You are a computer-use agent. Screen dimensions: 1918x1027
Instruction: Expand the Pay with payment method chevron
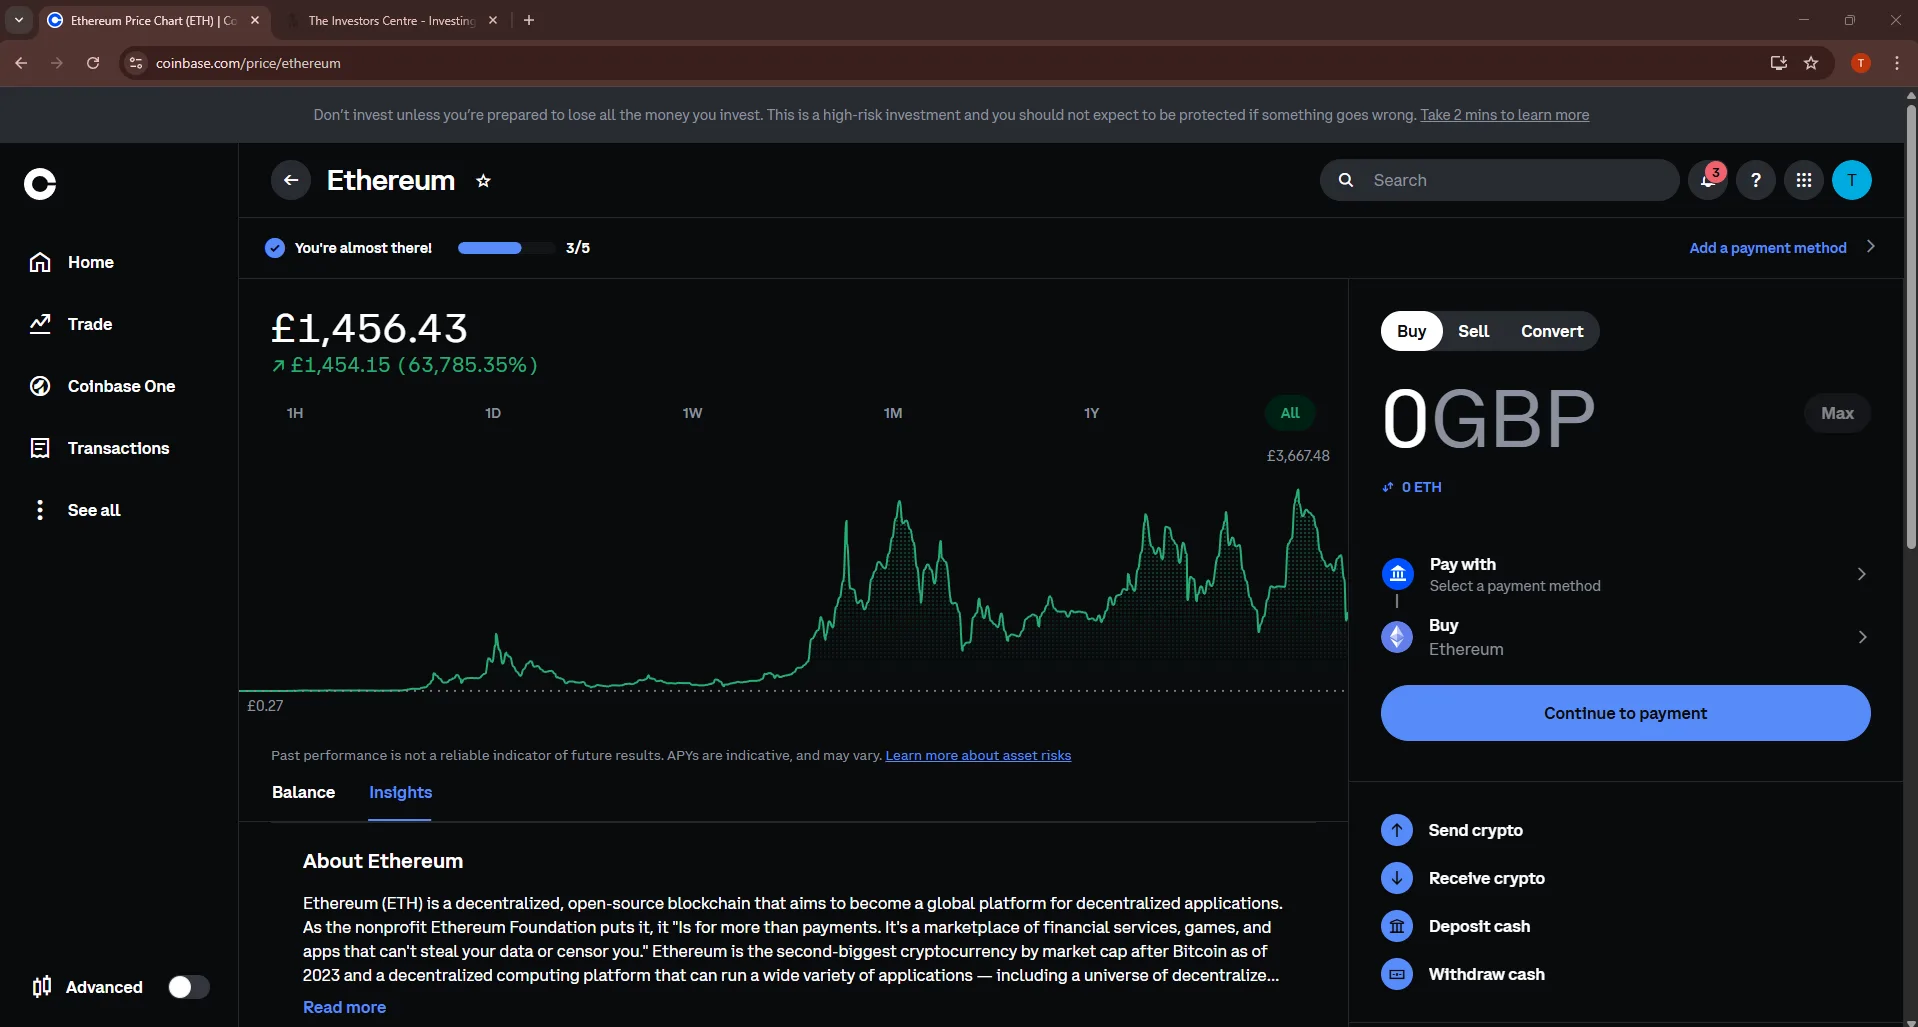[x=1861, y=574]
